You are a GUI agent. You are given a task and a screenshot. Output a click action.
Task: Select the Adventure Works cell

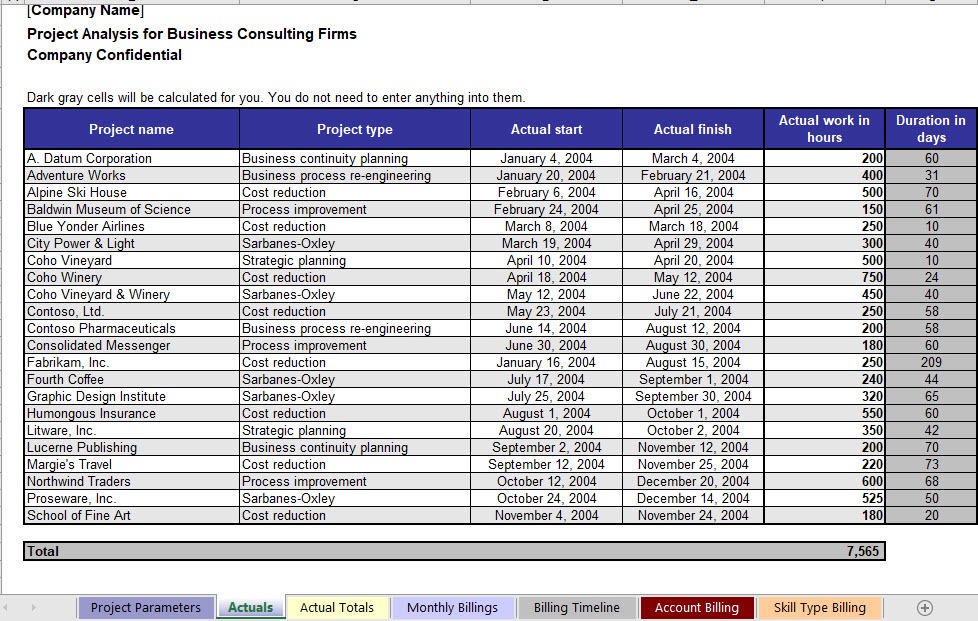coord(132,175)
